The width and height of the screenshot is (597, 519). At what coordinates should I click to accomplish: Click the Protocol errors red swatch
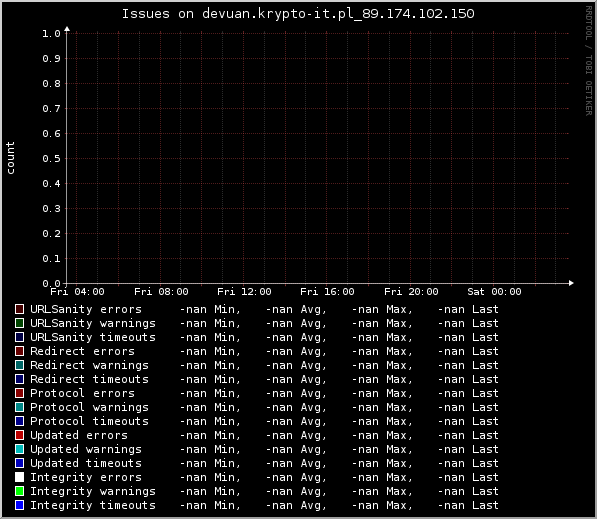point(19,393)
